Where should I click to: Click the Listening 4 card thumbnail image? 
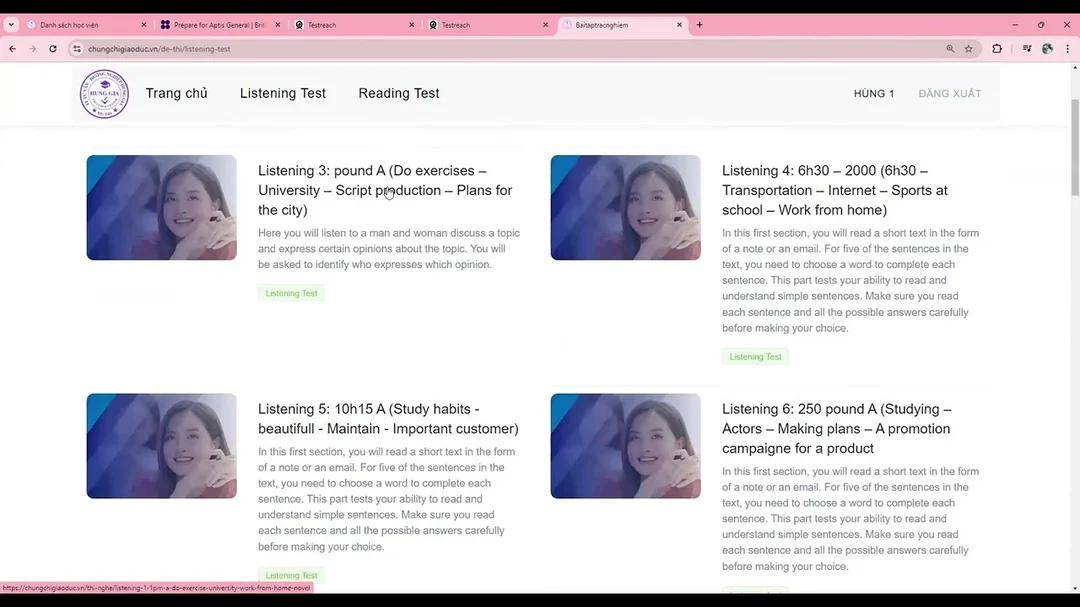[625, 207]
